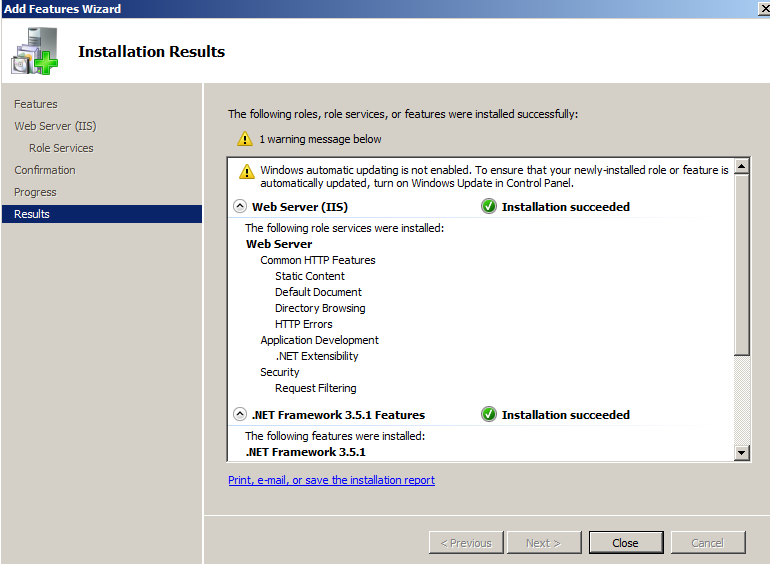
Task: Click the bold '.NET Framework 3.5.1' row at the bottom of the list
Action: coord(305,452)
